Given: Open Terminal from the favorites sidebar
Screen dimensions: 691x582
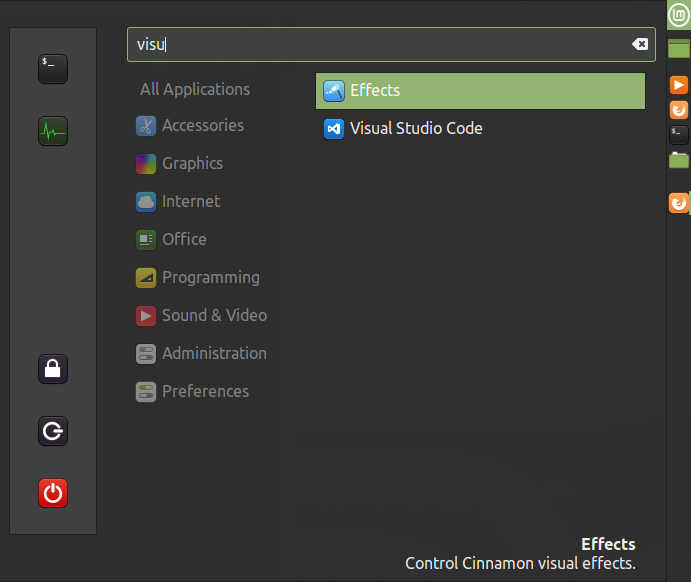Looking at the screenshot, I should [53, 69].
